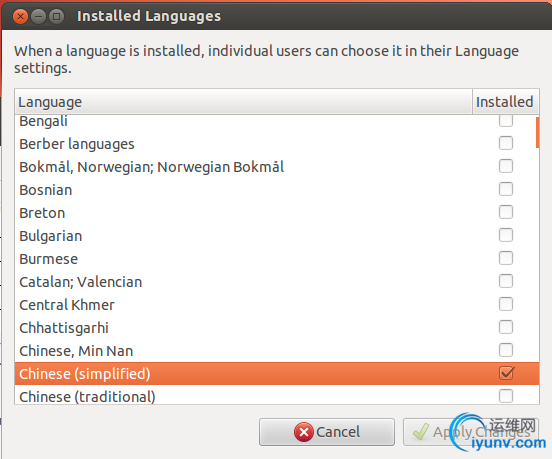Screen dimensions: 552x459
Task: Select the Chhattisgarhi language row
Action: [277, 328]
